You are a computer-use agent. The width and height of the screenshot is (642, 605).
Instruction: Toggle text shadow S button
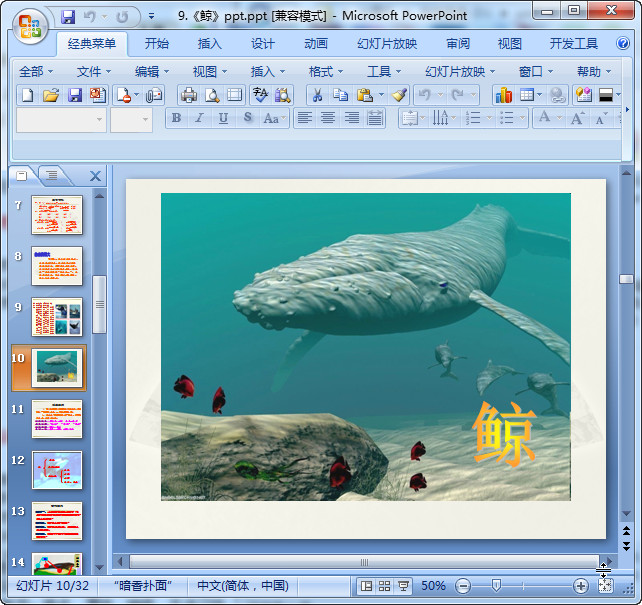point(247,118)
